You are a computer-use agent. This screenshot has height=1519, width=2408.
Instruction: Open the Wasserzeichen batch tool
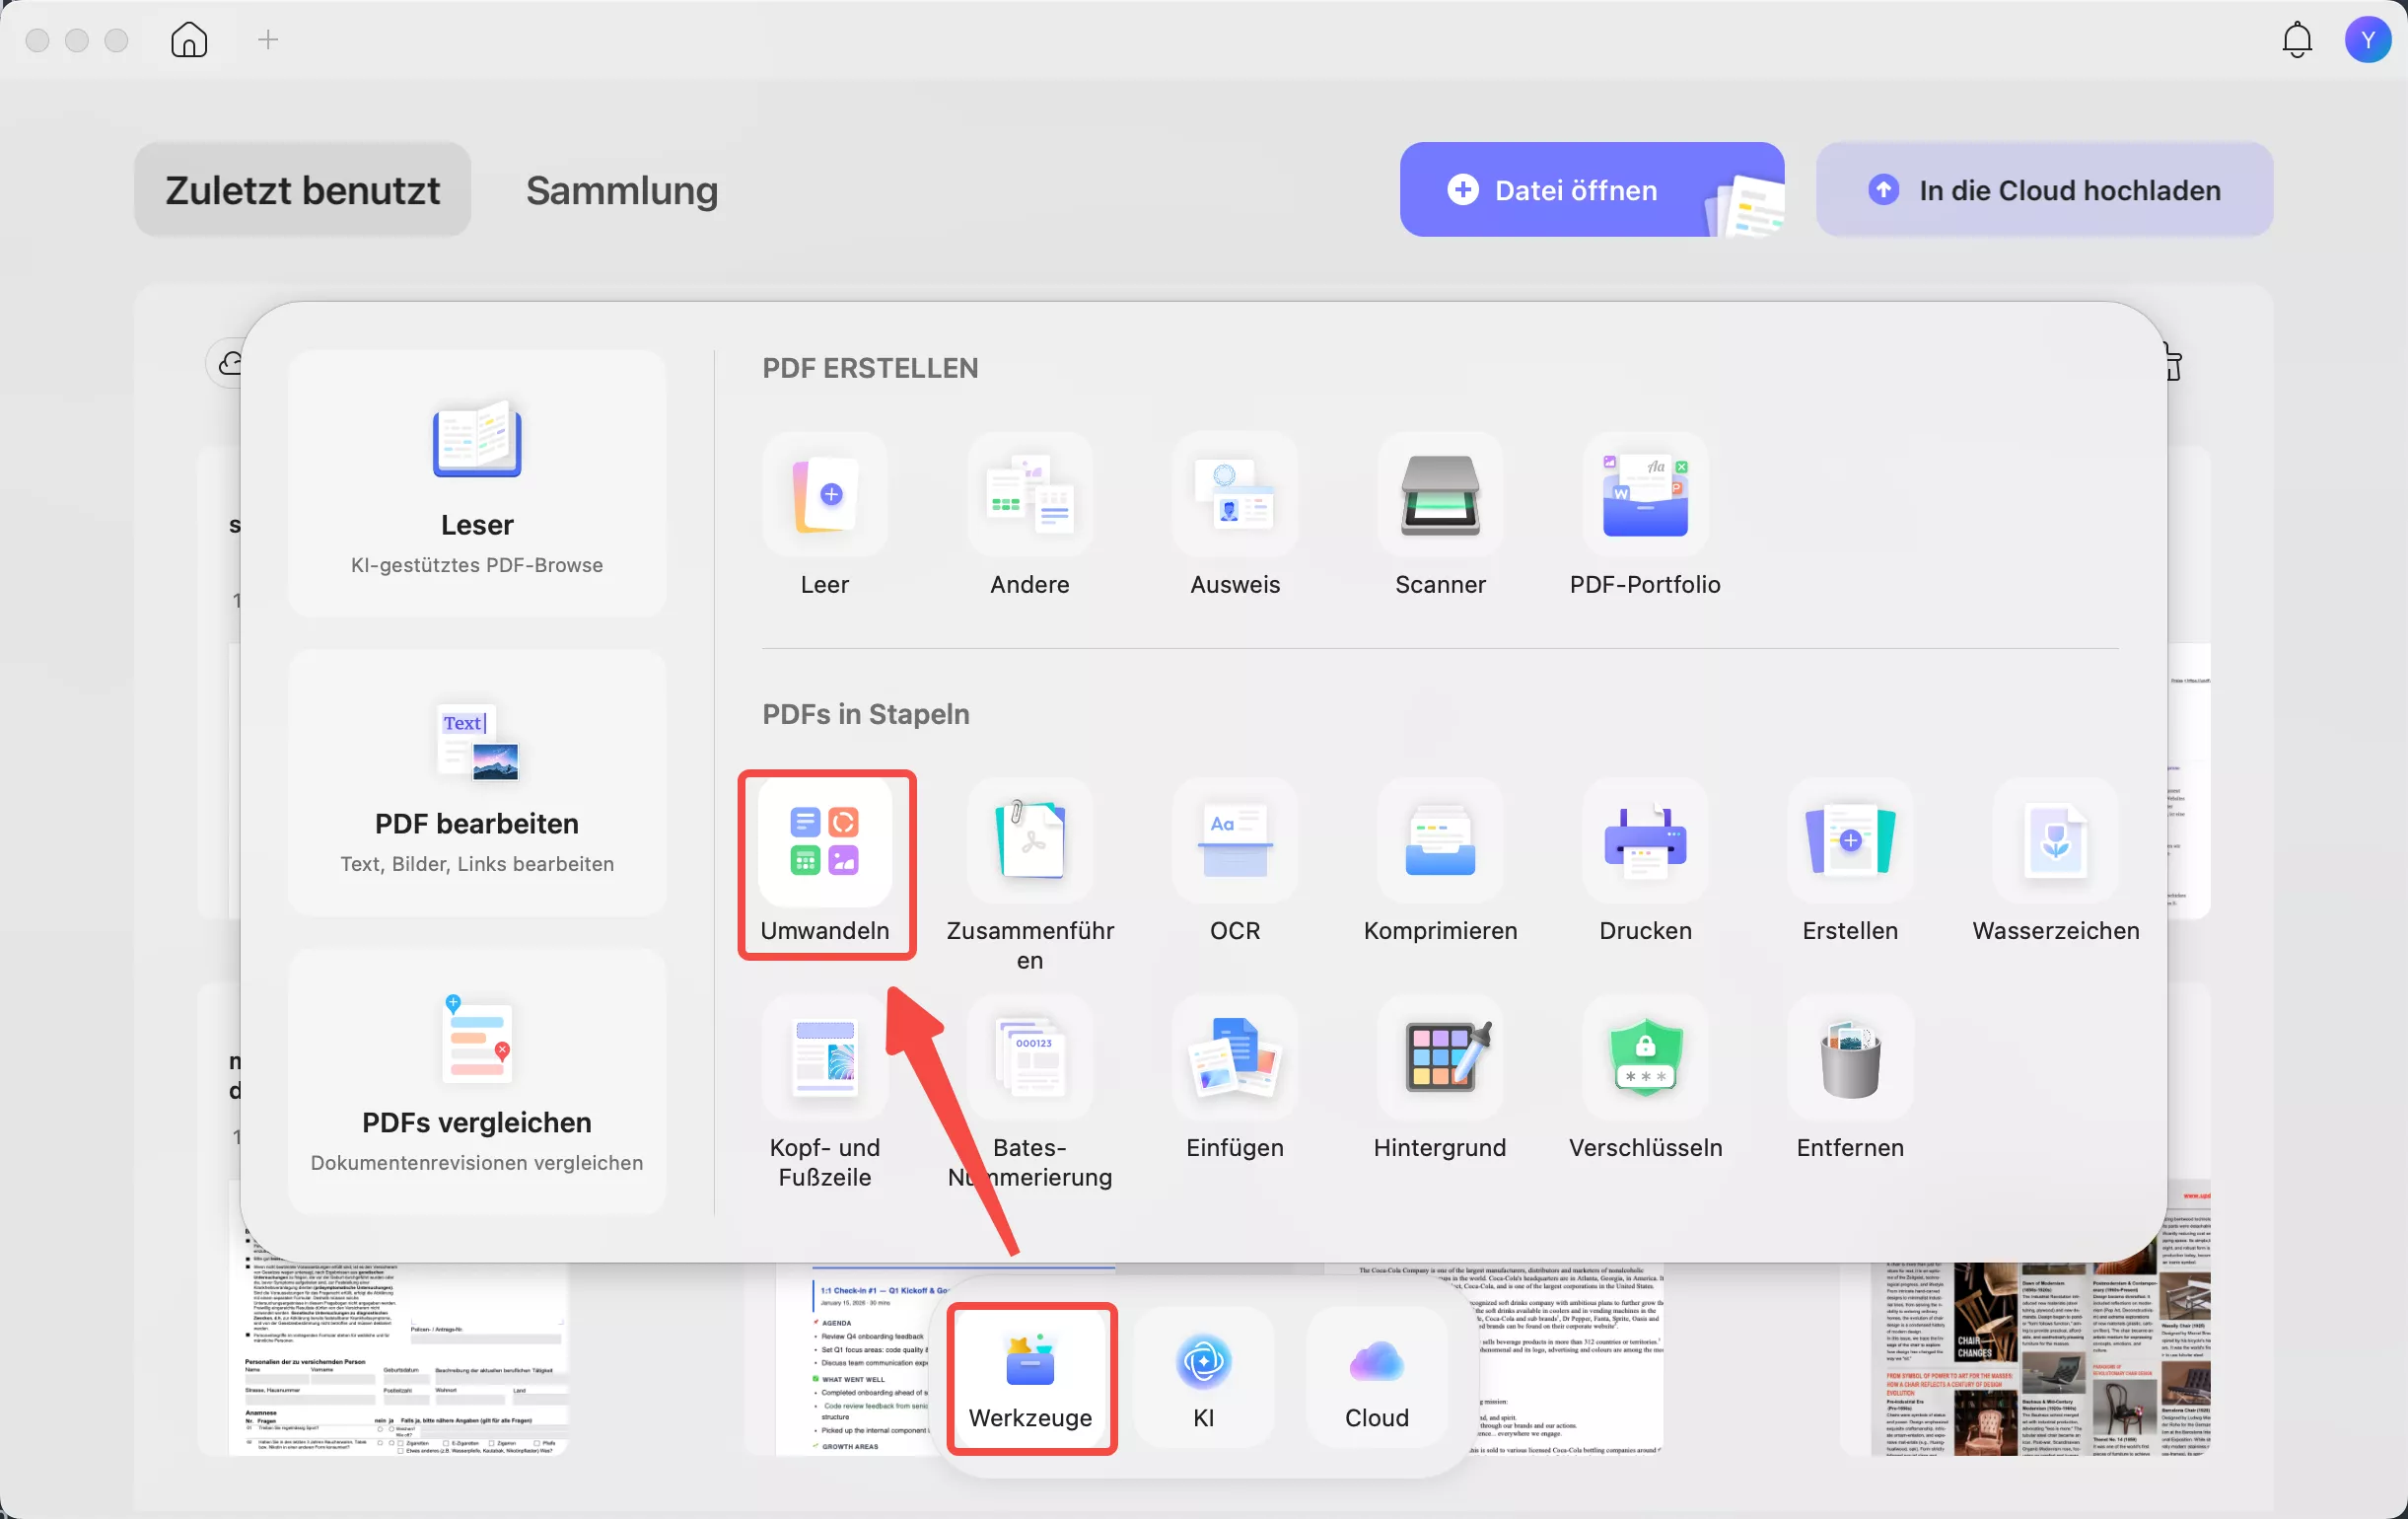click(x=2055, y=862)
